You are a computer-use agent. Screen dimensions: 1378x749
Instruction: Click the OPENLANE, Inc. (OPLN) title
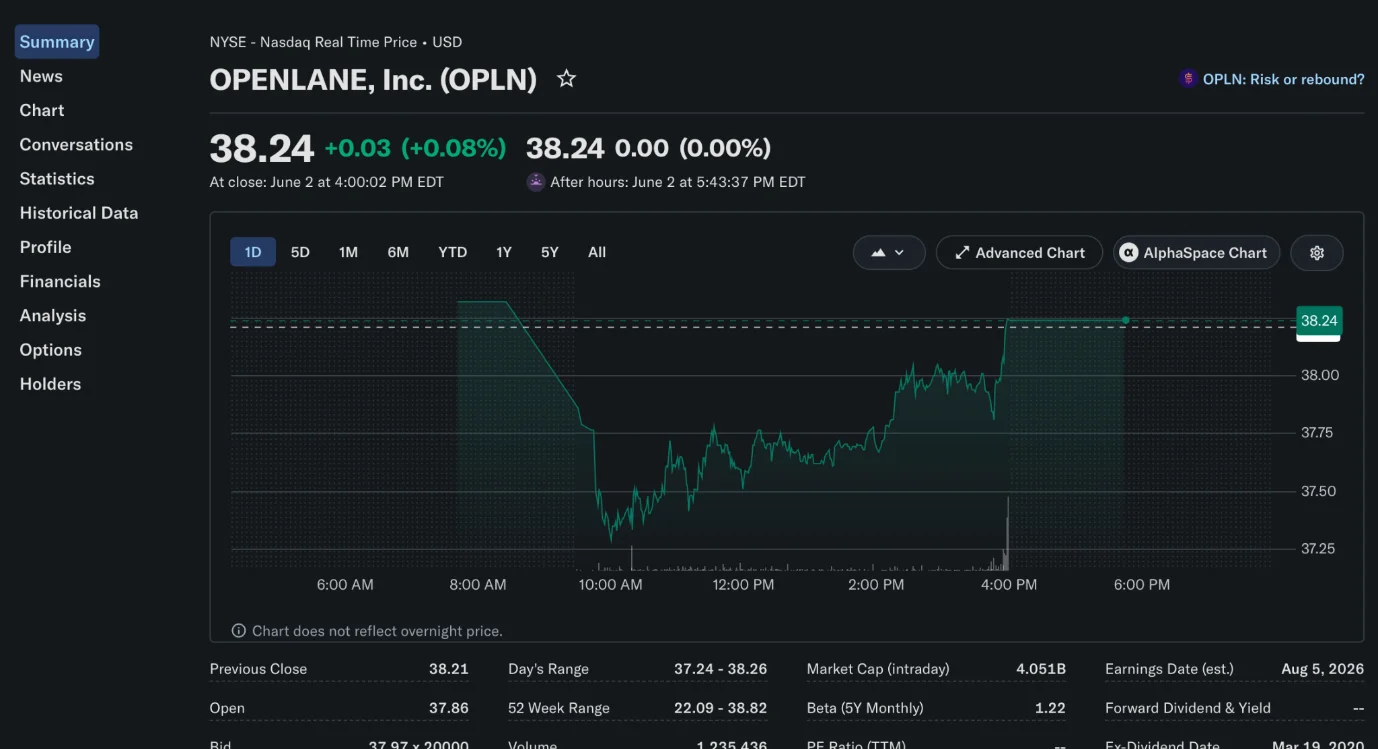pyautogui.click(x=373, y=79)
